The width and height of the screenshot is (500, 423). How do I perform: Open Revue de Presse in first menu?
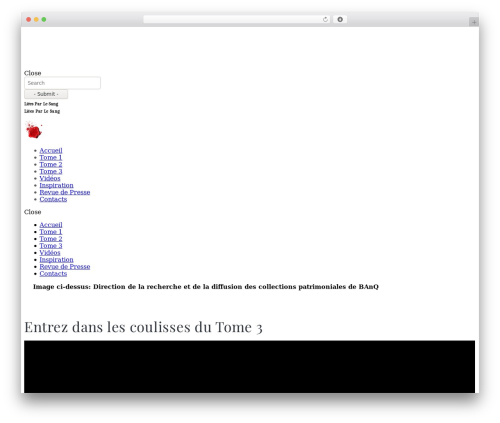coord(65,192)
